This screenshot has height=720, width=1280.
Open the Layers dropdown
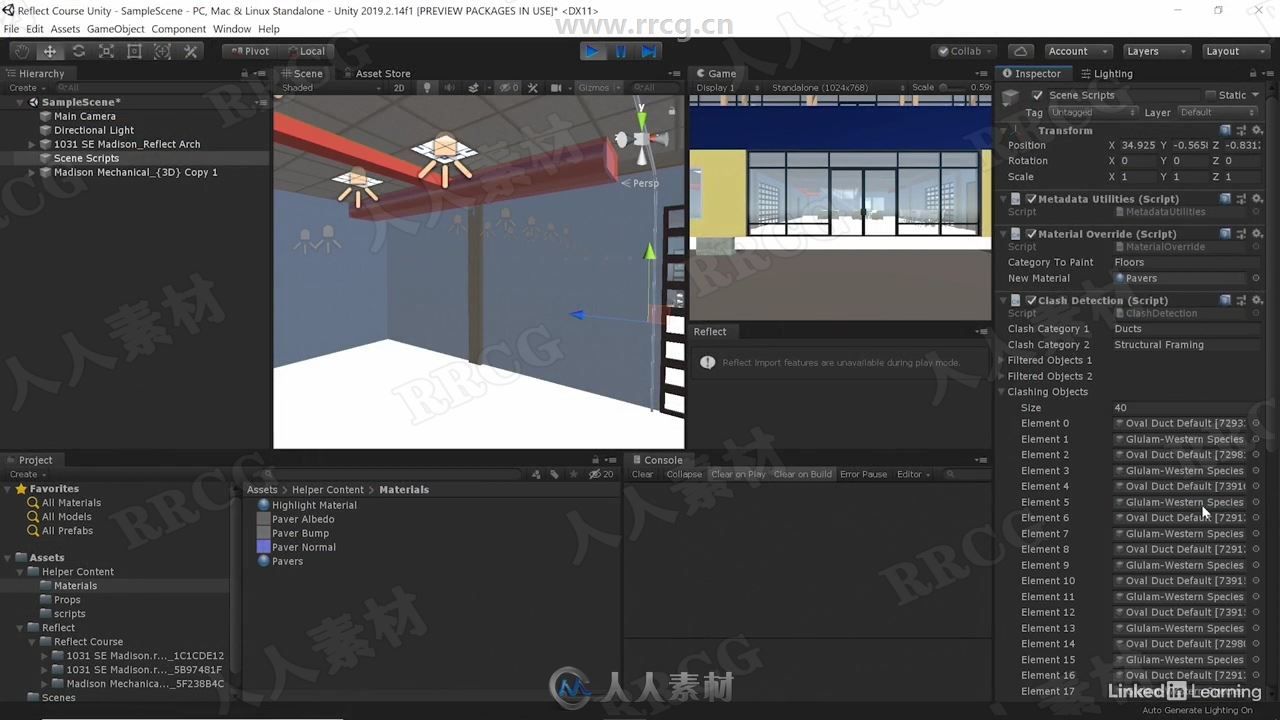1156,51
